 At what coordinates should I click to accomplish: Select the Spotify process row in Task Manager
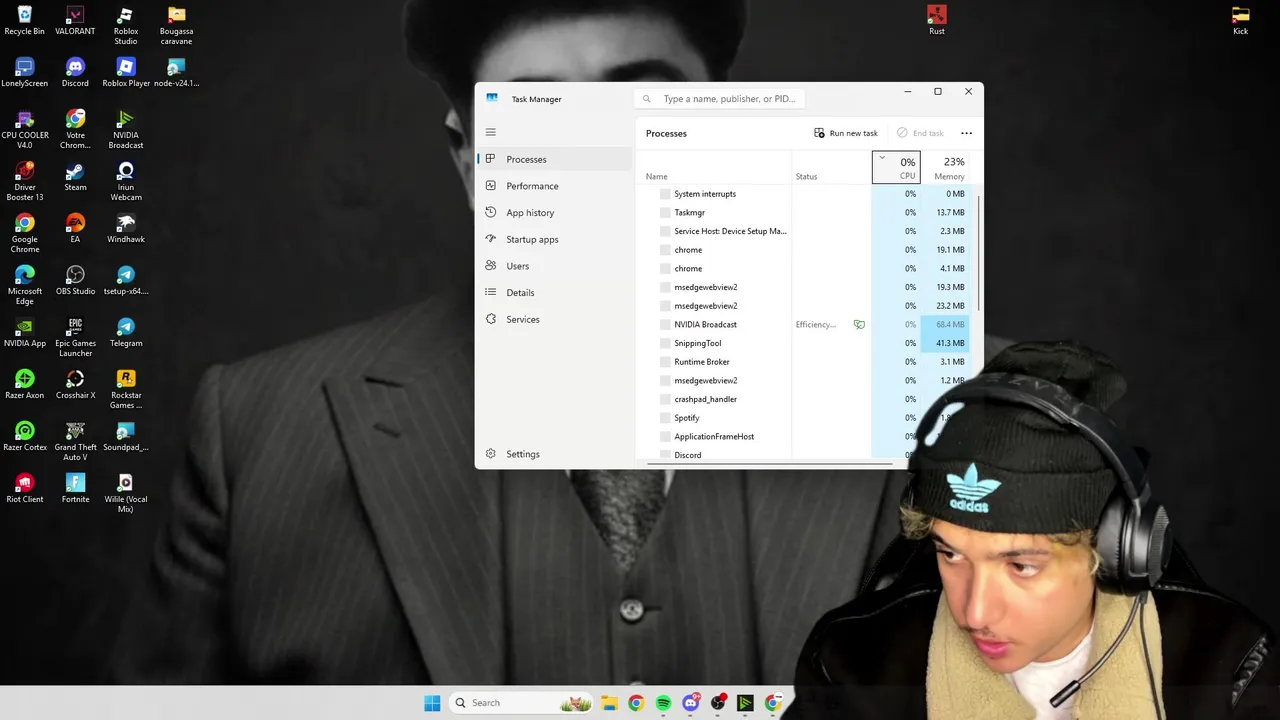click(780, 418)
